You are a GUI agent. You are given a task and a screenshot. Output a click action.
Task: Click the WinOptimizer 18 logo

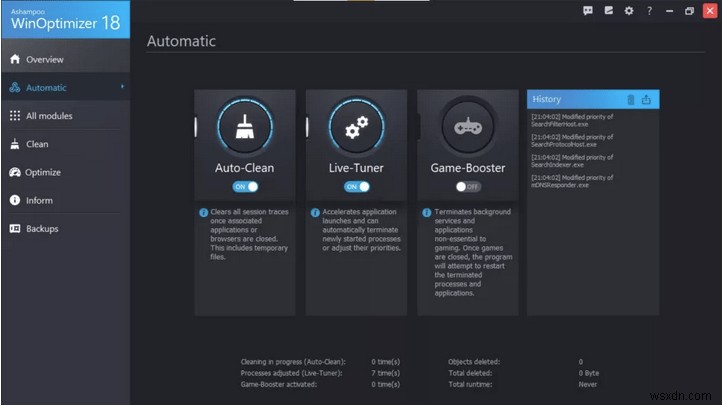point(65,19)
